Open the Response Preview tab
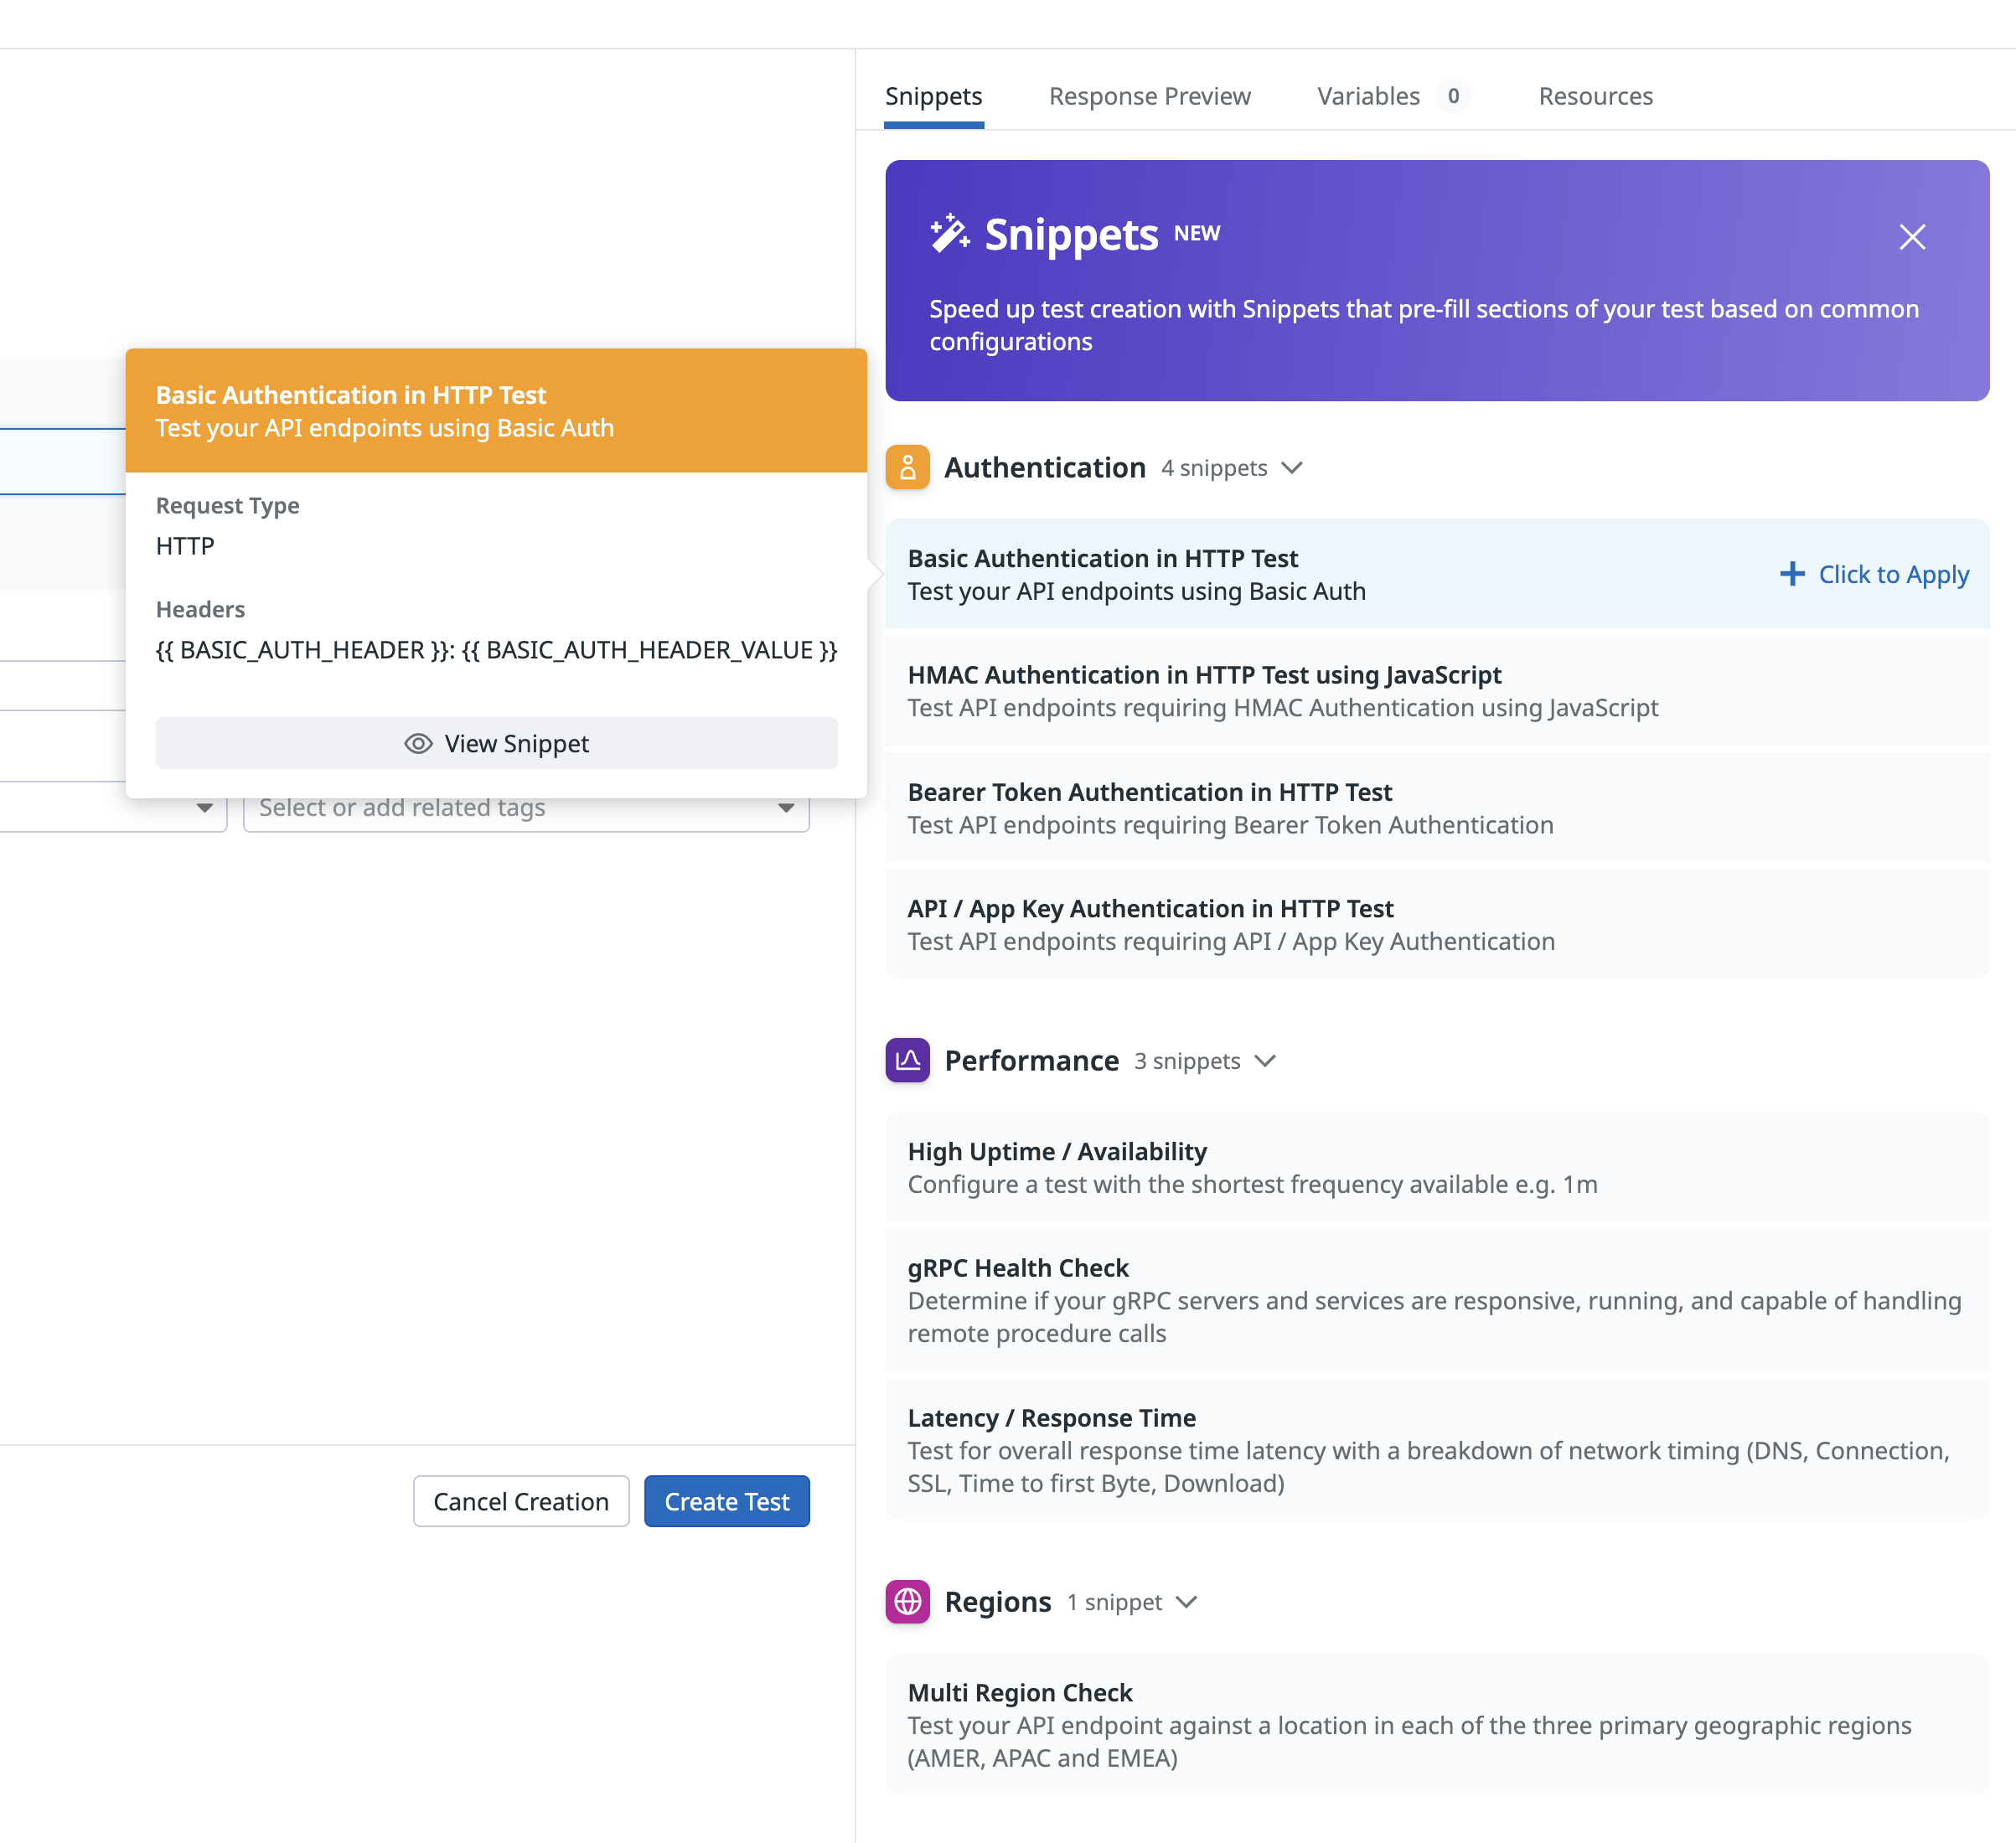This screenshot has height=1843, width=2016. point(1149,96)
